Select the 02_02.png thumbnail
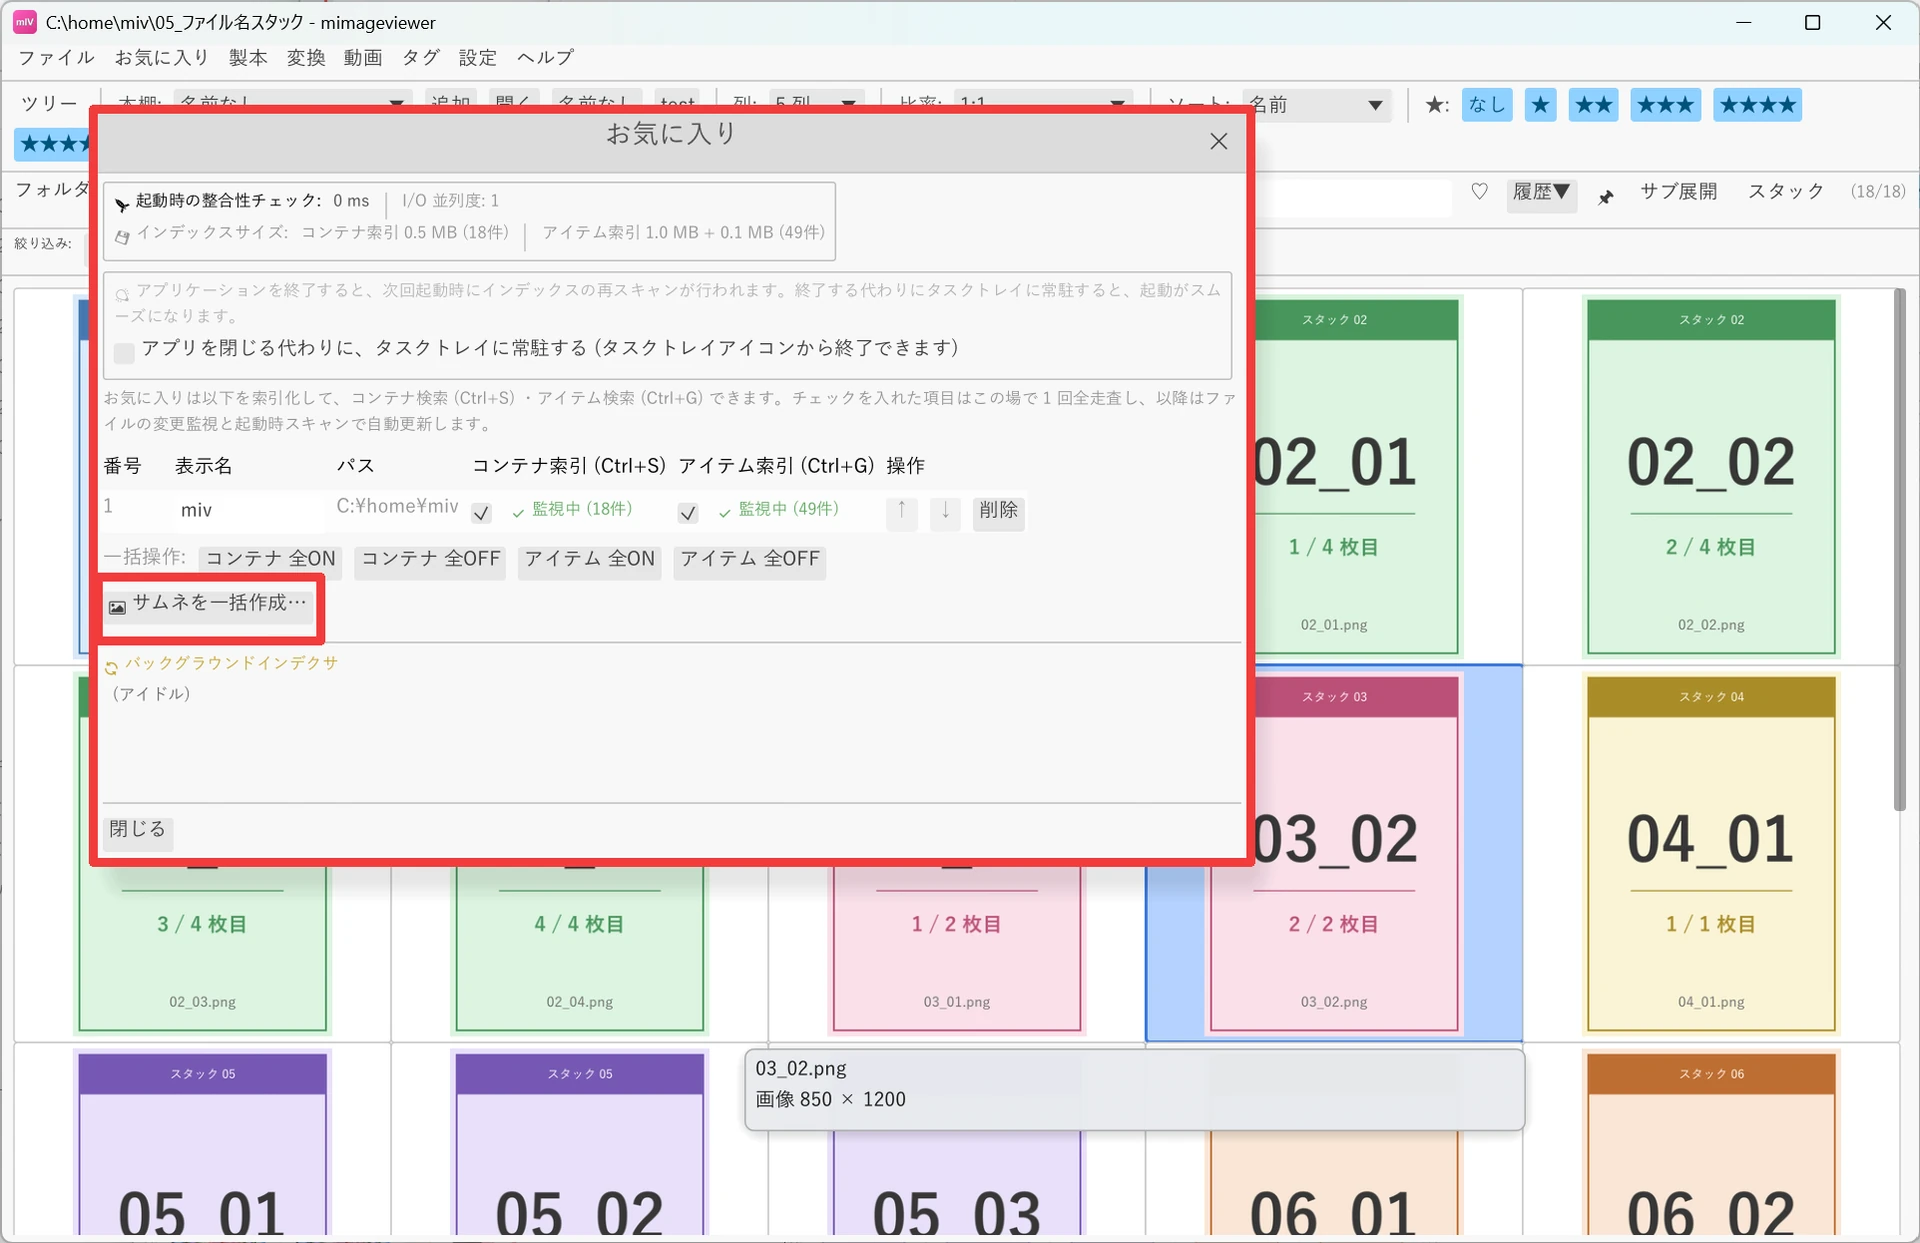 (x=1711, y=476)
